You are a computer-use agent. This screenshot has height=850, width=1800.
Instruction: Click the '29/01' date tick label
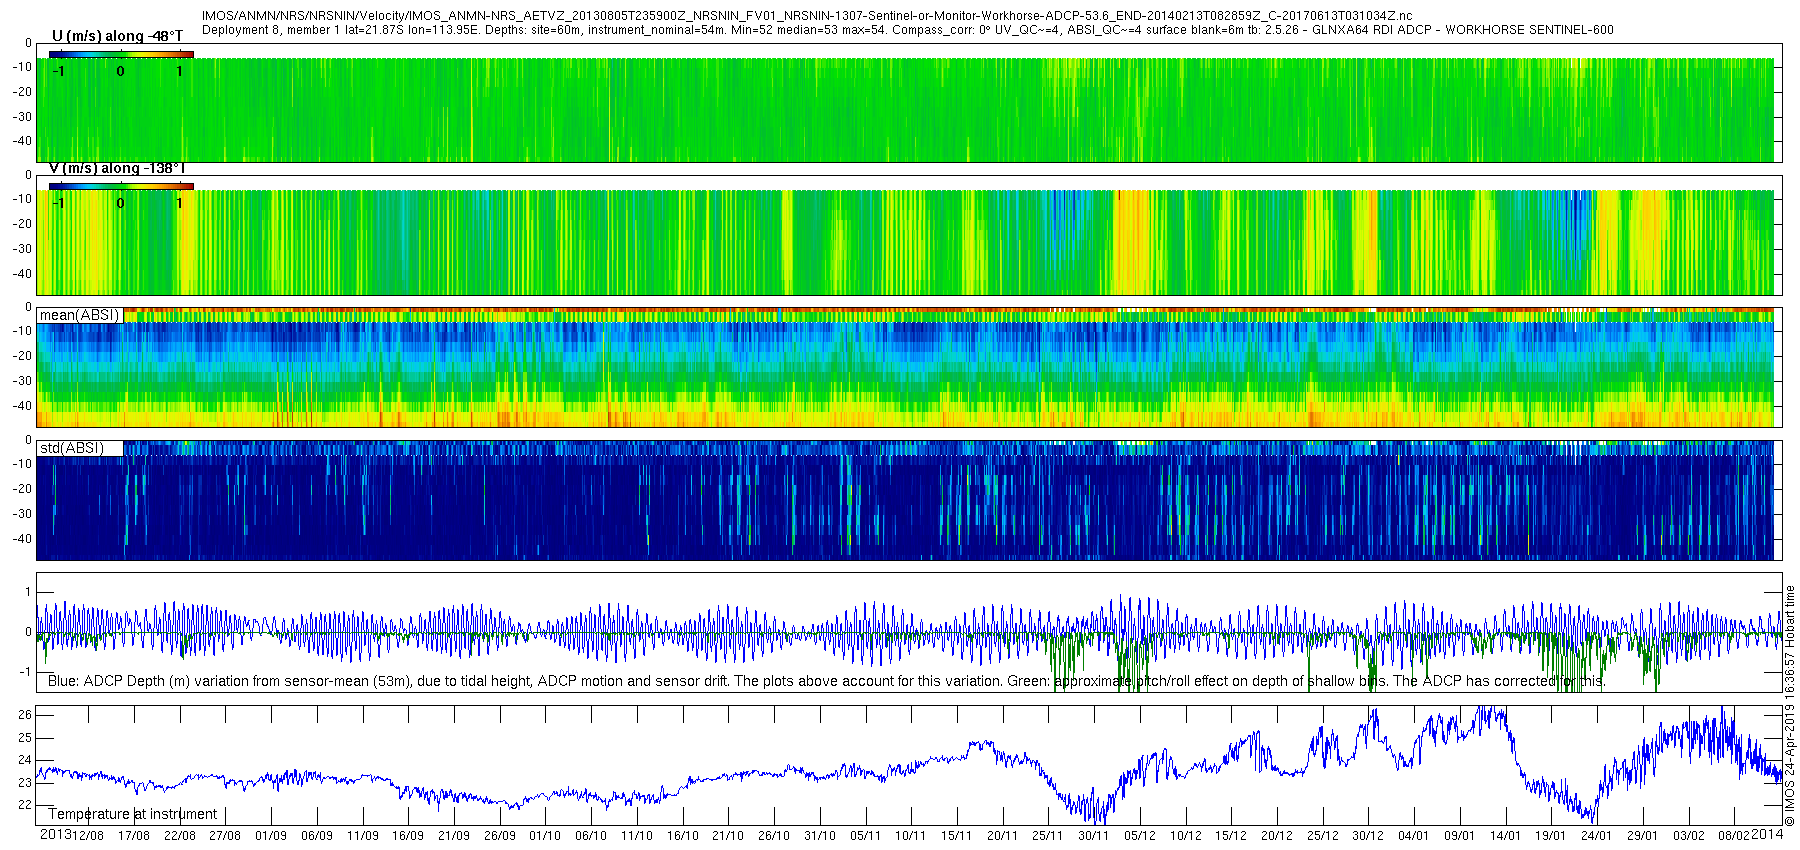tap(1643, 836)
